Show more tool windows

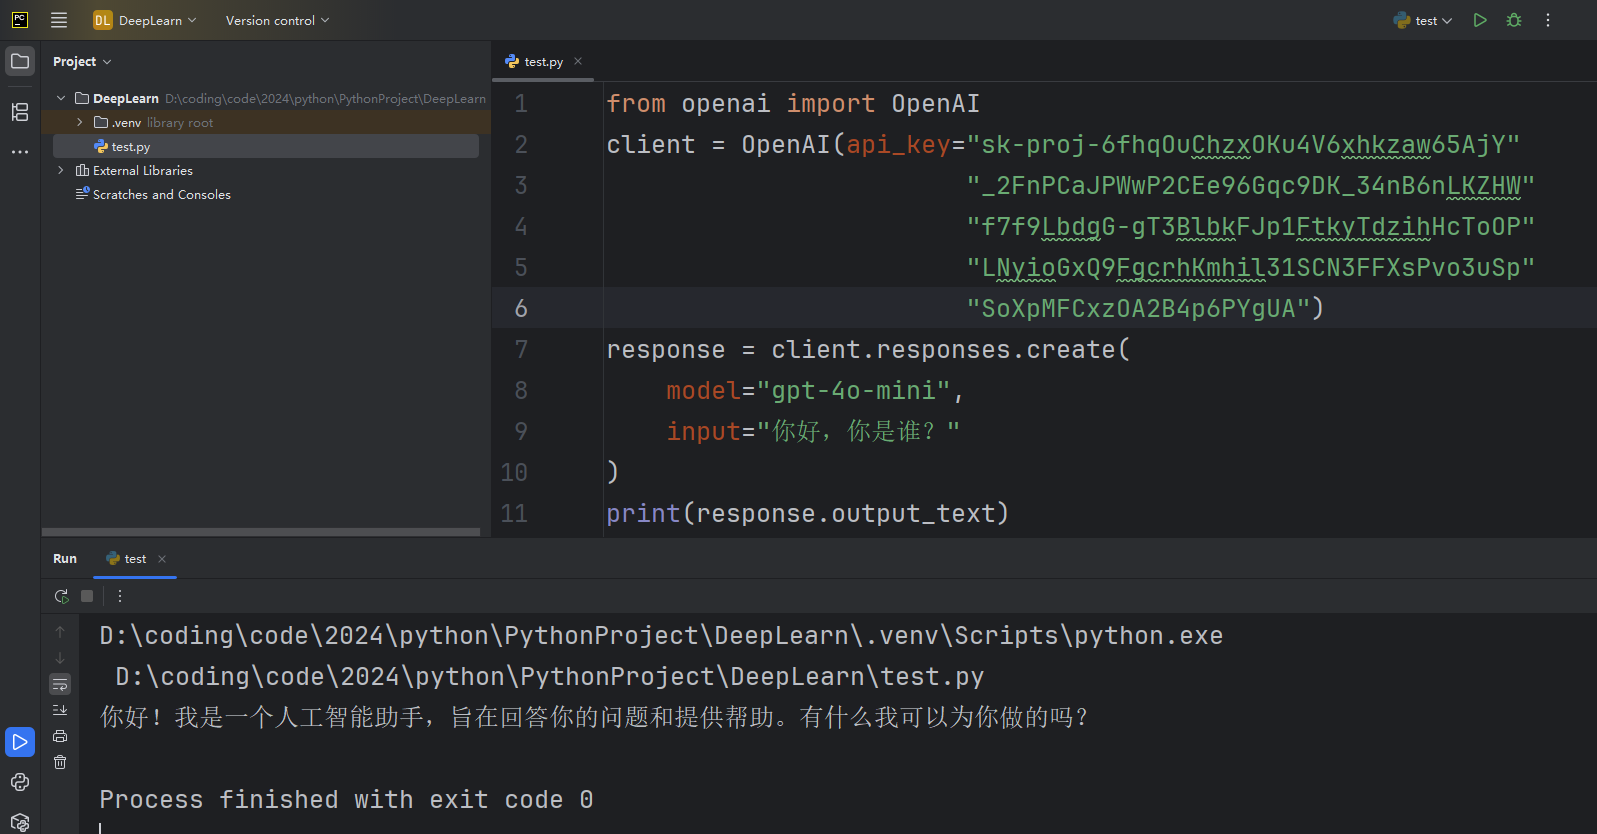click(20, 152)
